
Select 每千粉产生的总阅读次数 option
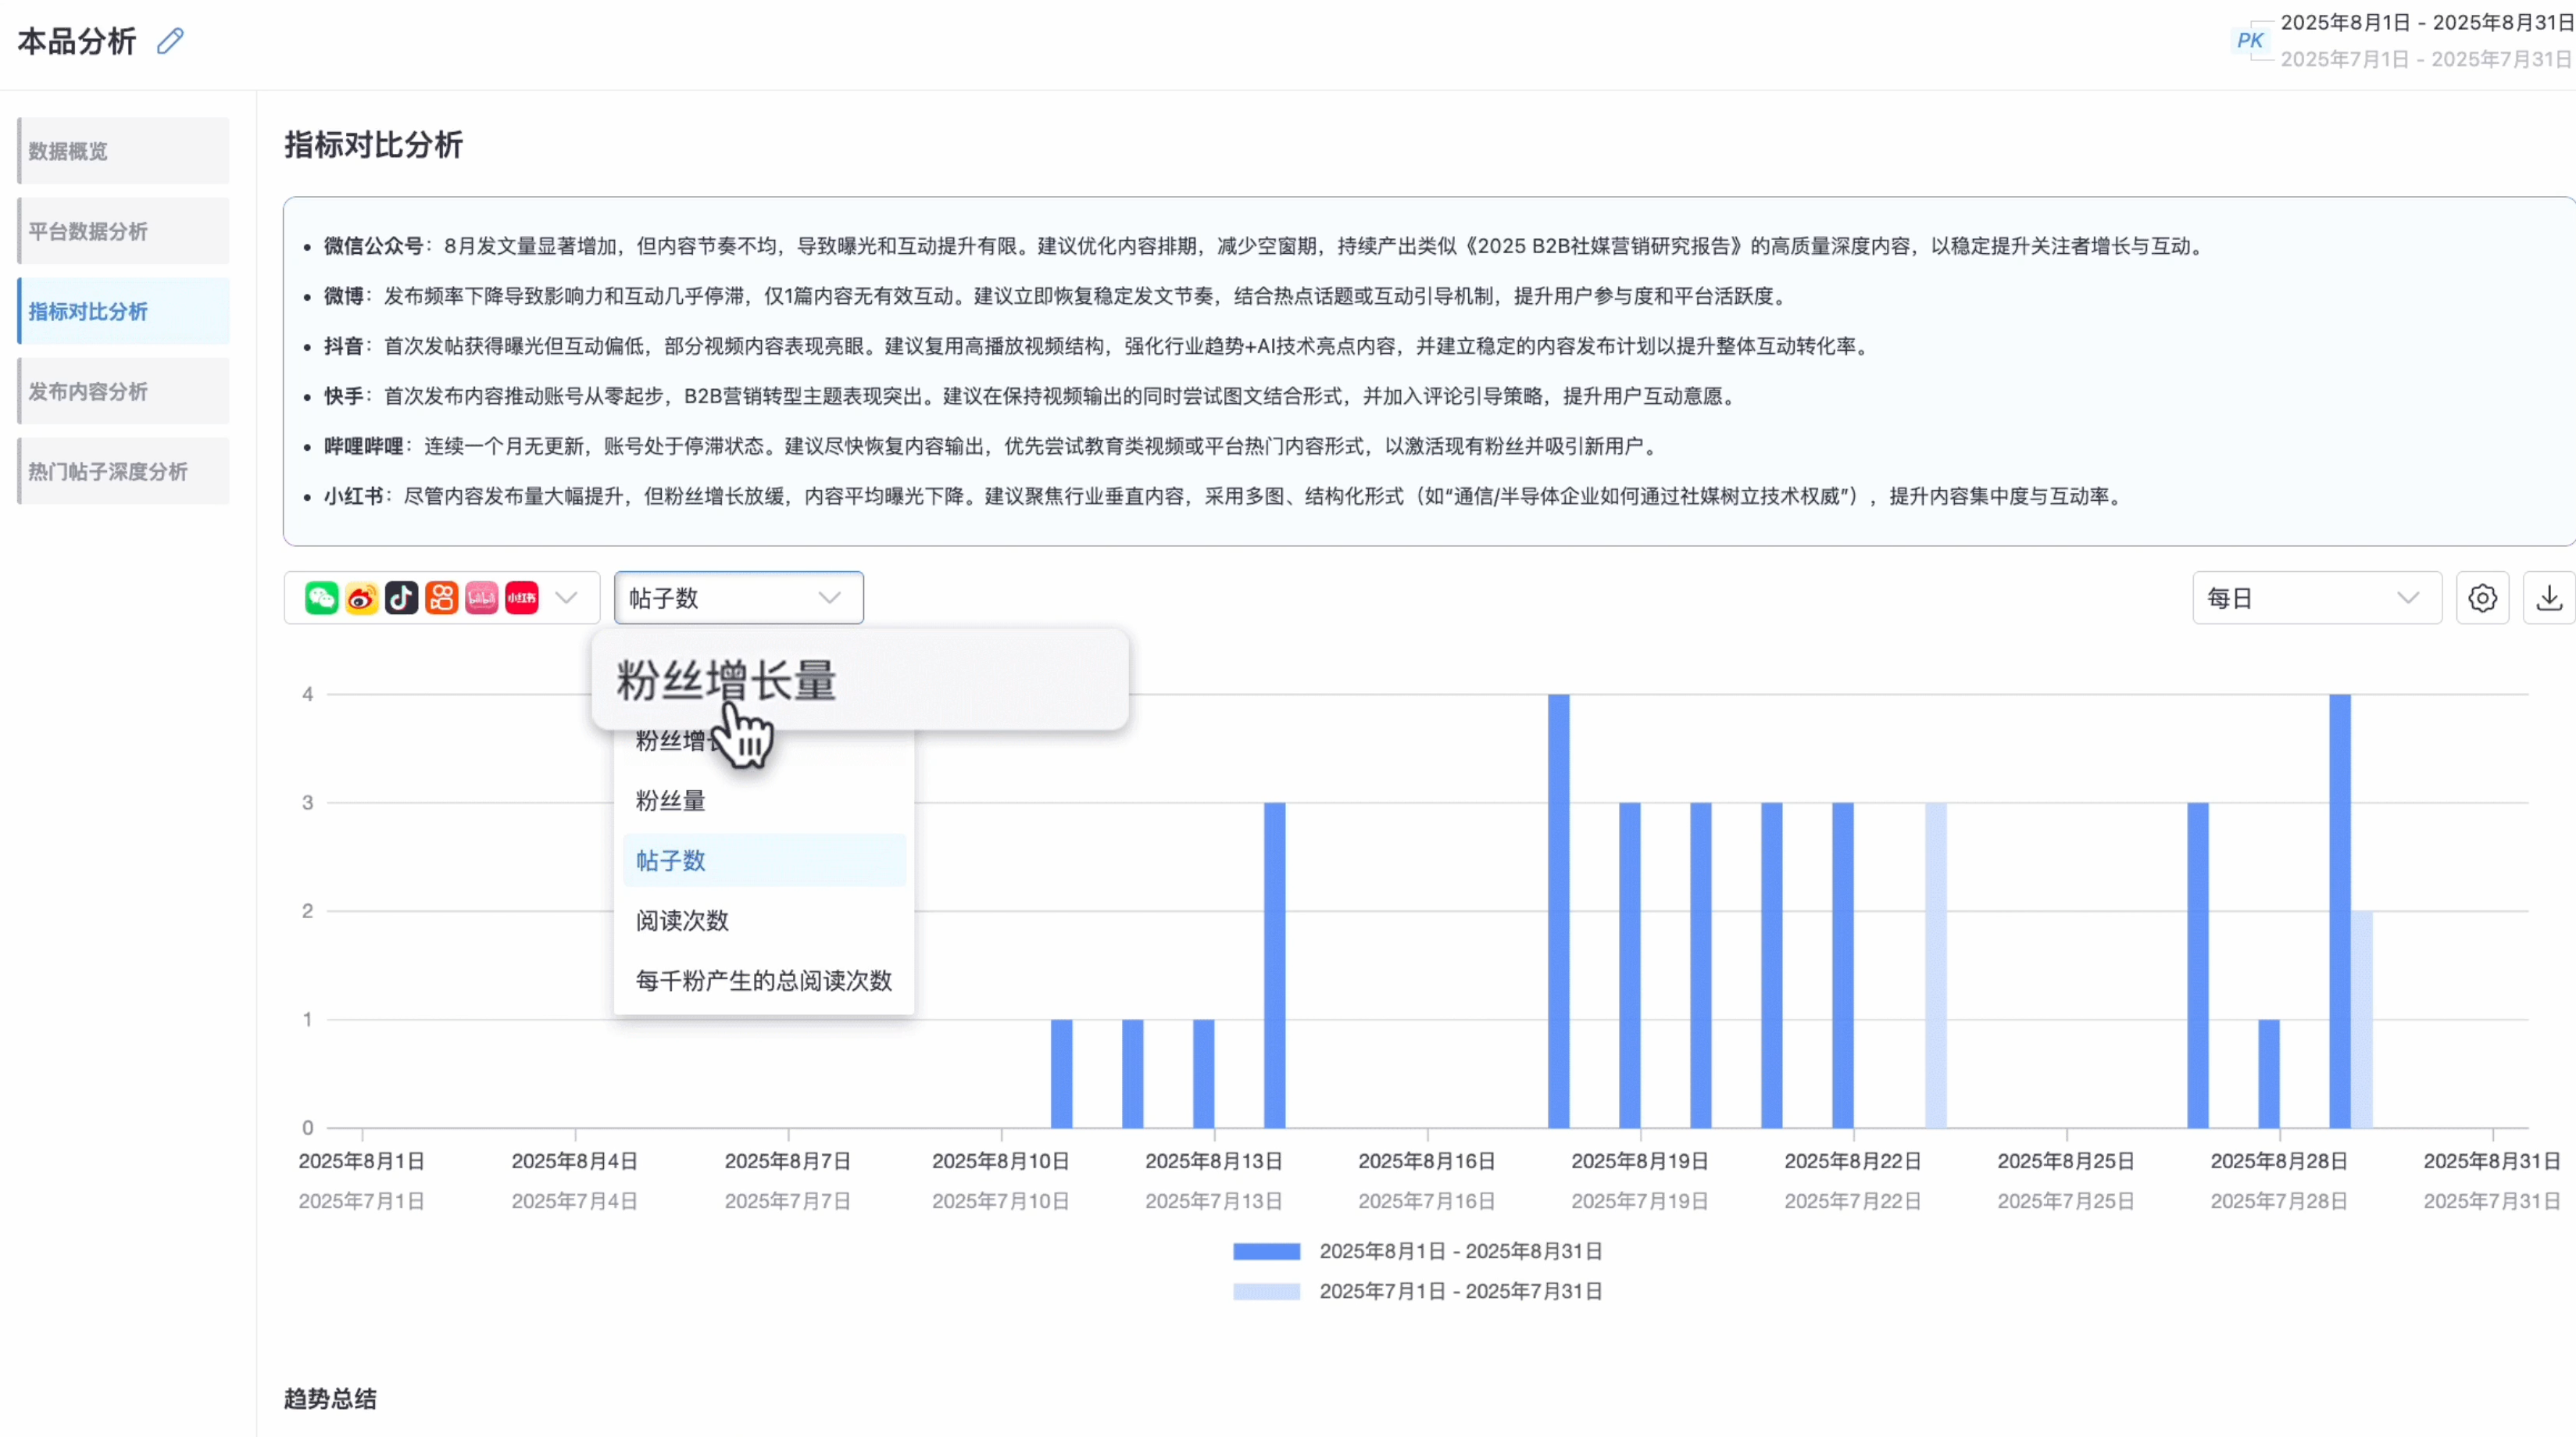coord(763,981)
